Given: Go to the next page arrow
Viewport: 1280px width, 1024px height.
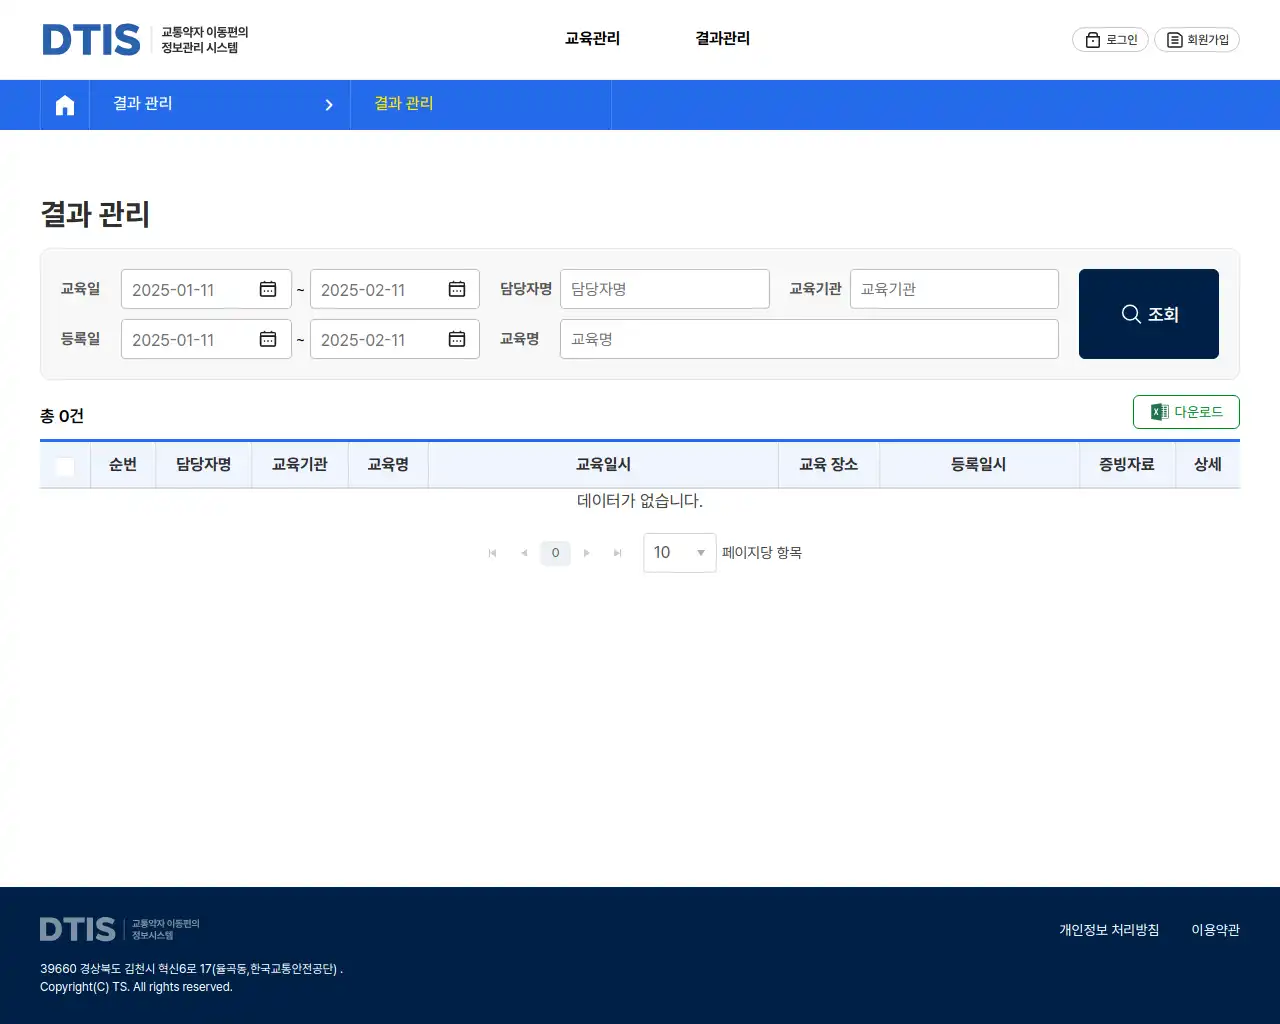Looking at the screenshot, I should (587, 553).
